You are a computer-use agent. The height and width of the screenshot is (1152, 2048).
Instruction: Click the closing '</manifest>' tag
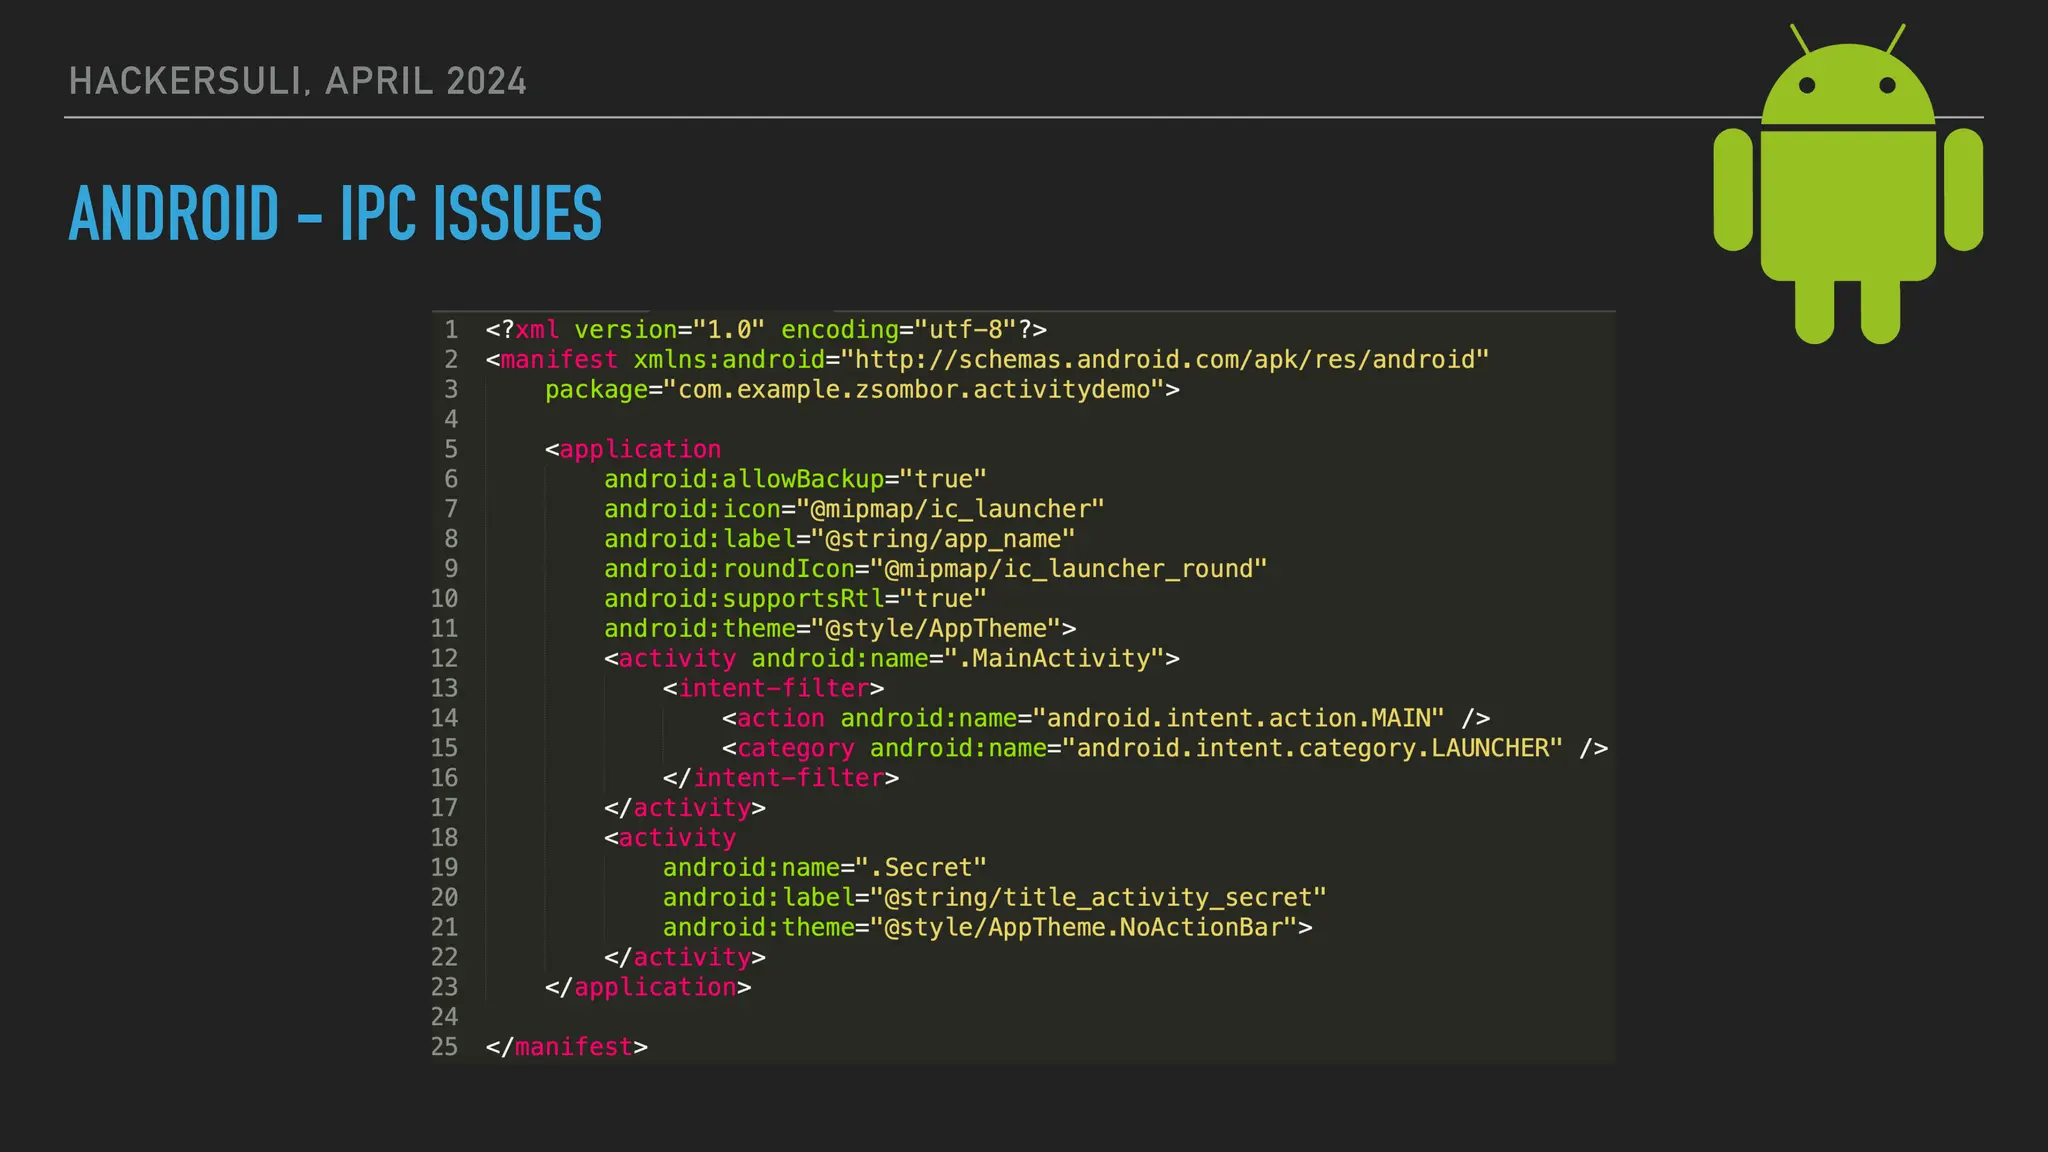567,1047
